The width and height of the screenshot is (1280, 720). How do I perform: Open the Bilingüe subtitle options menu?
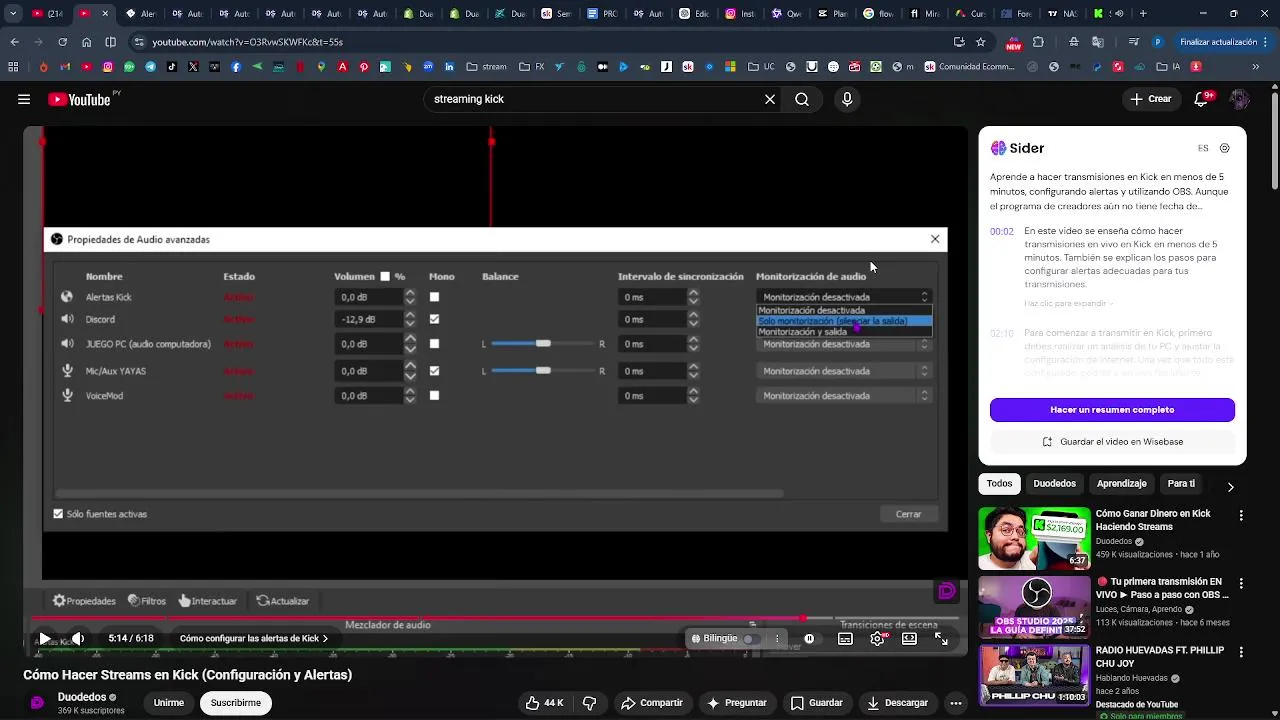777,638
